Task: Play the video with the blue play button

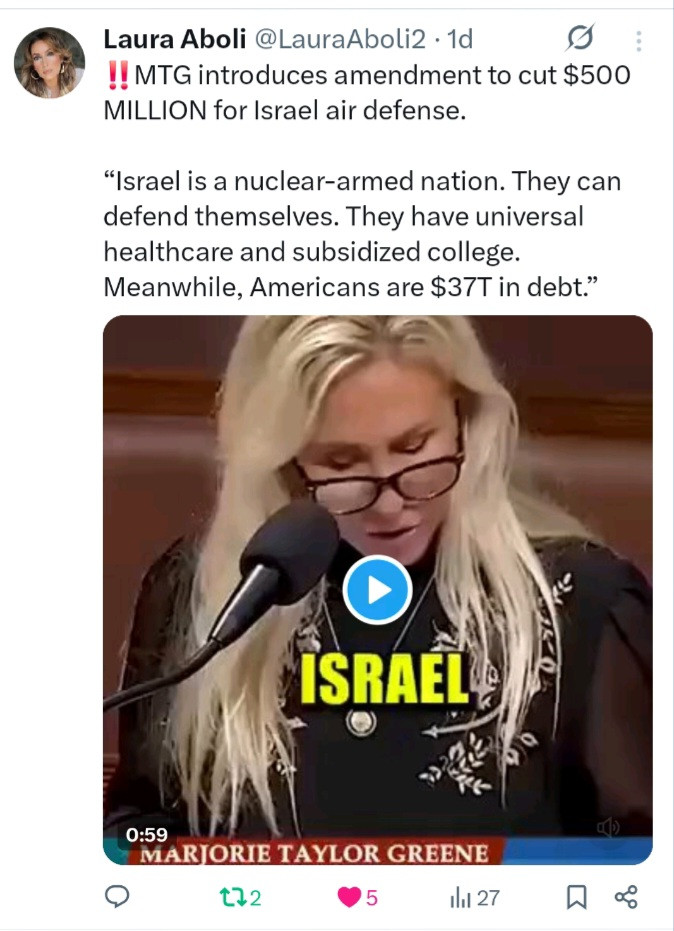Action: pos(378,590)
